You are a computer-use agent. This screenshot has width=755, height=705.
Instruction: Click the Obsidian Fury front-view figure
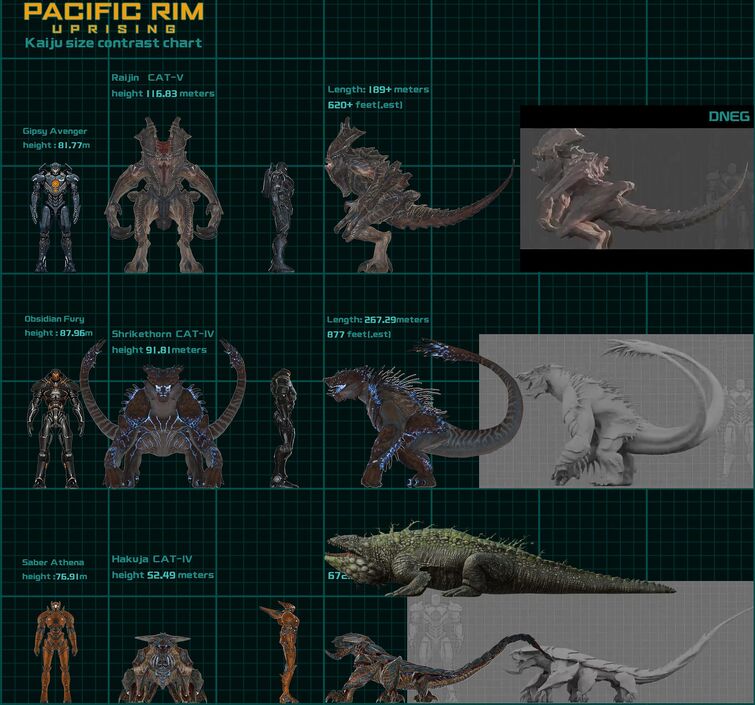tap(56, 428)
